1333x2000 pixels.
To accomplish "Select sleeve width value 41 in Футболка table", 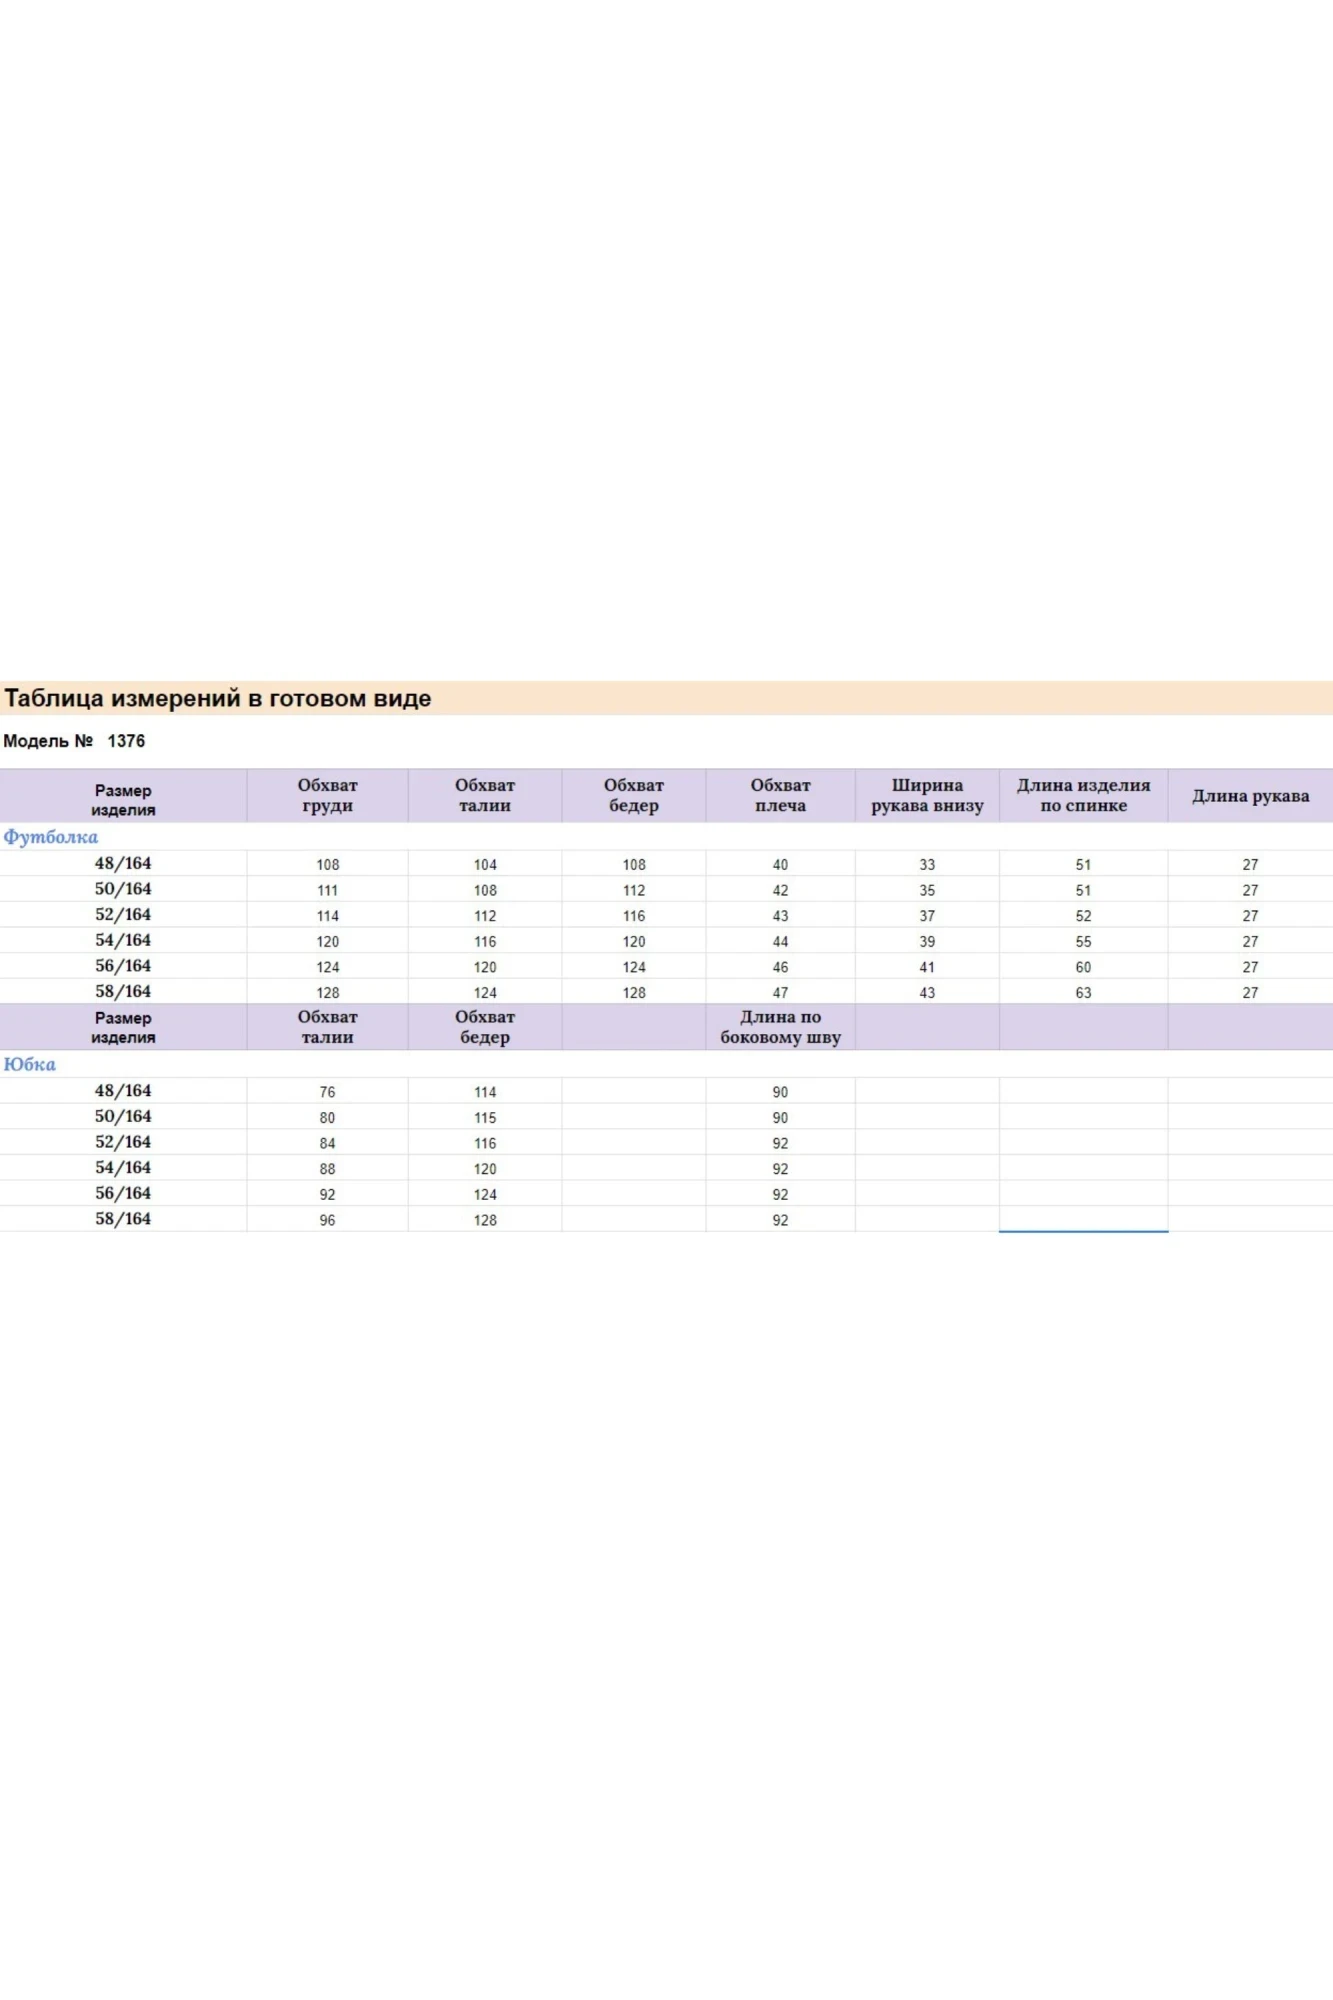I will pyautogui.click(x=927, y=967).
